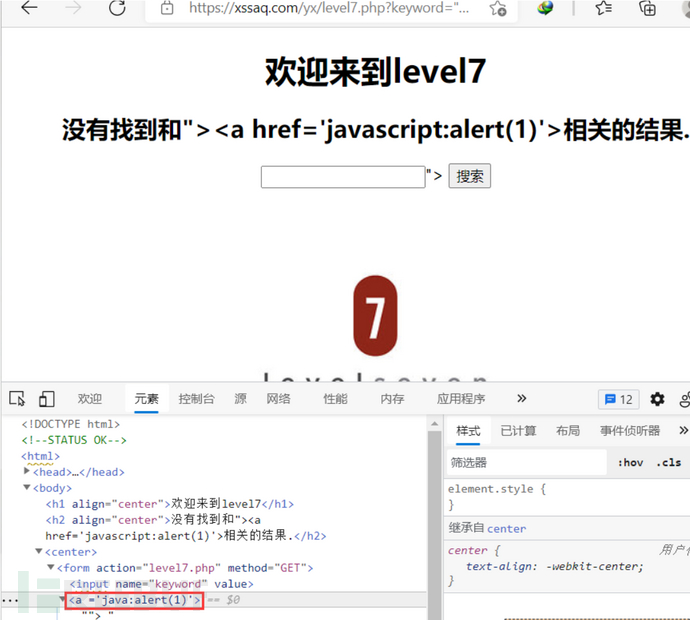
Task: Show more DevTools tabs via chevron
Action: (521, 399)
